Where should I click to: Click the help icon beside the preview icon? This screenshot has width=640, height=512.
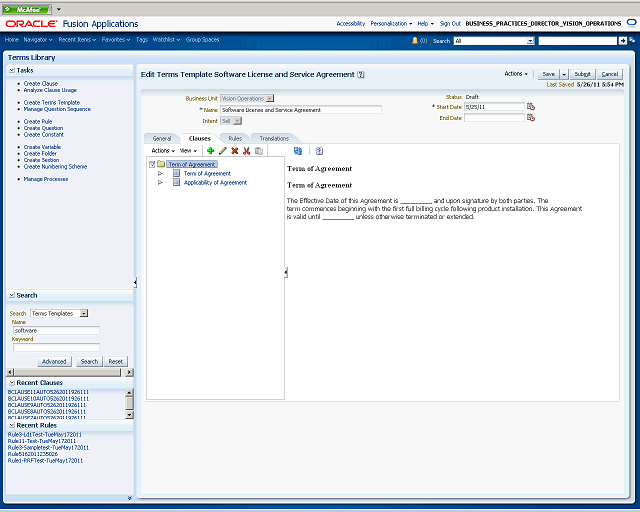319,151
